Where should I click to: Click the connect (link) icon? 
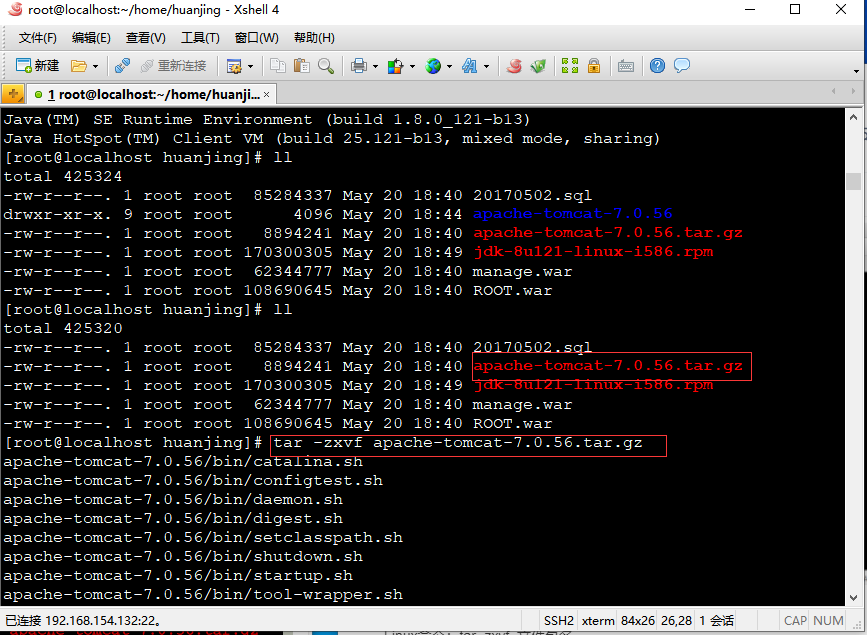[122, 66]
